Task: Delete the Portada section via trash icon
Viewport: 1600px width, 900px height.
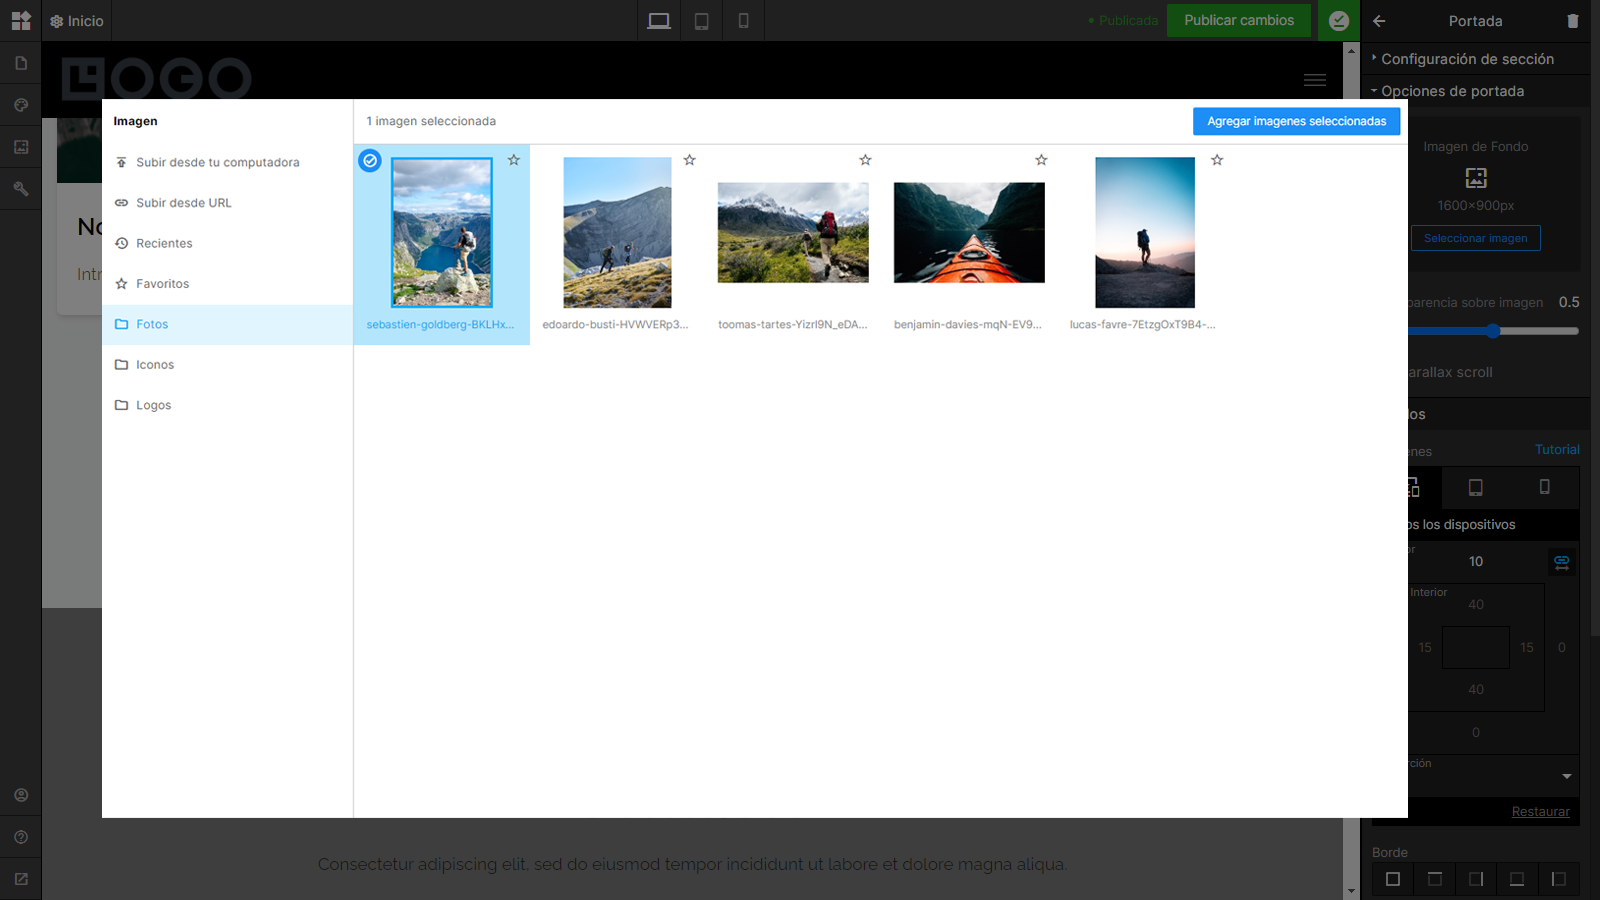Action: point(1573,20)
